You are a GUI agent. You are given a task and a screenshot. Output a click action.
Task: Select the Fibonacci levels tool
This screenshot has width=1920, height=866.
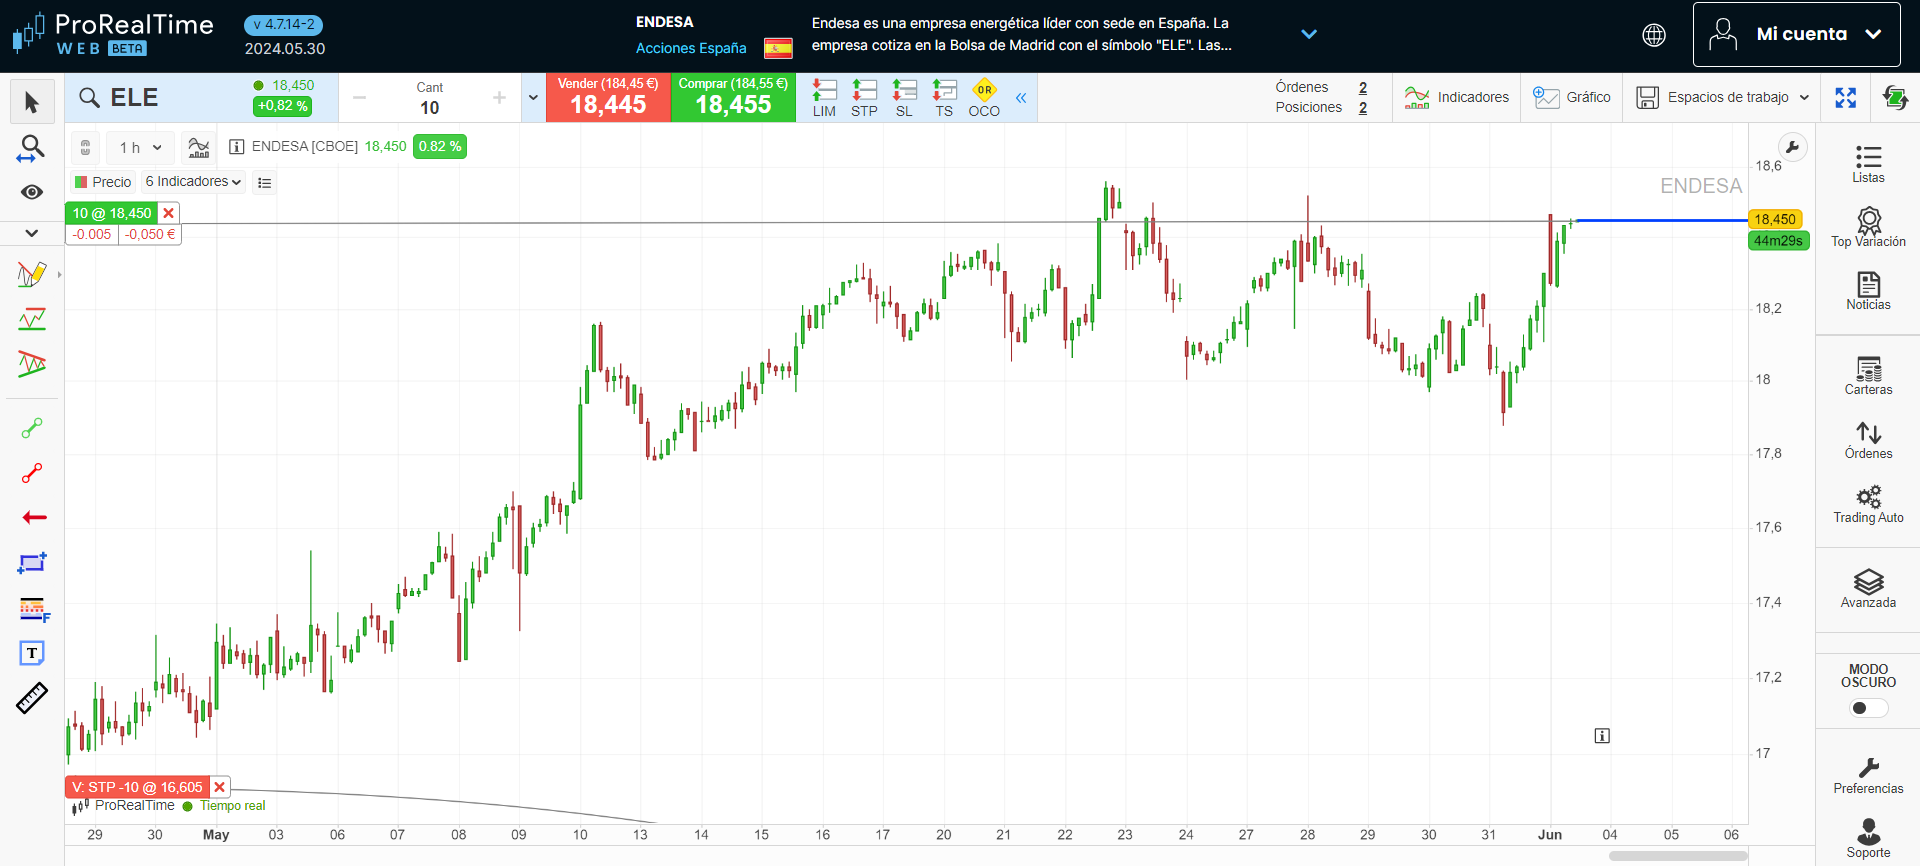coord(33,609)
